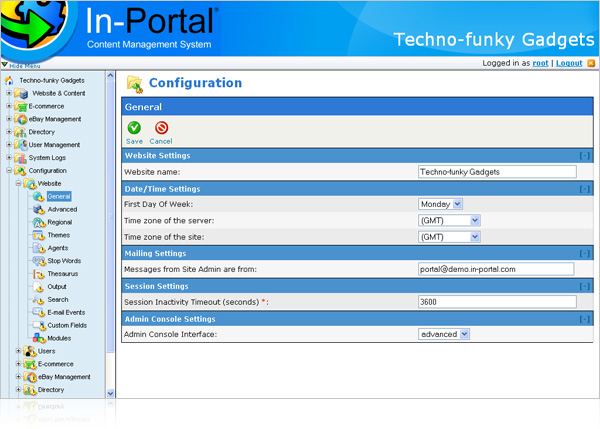Click the Themes icon in tree

tap(39, 235)
